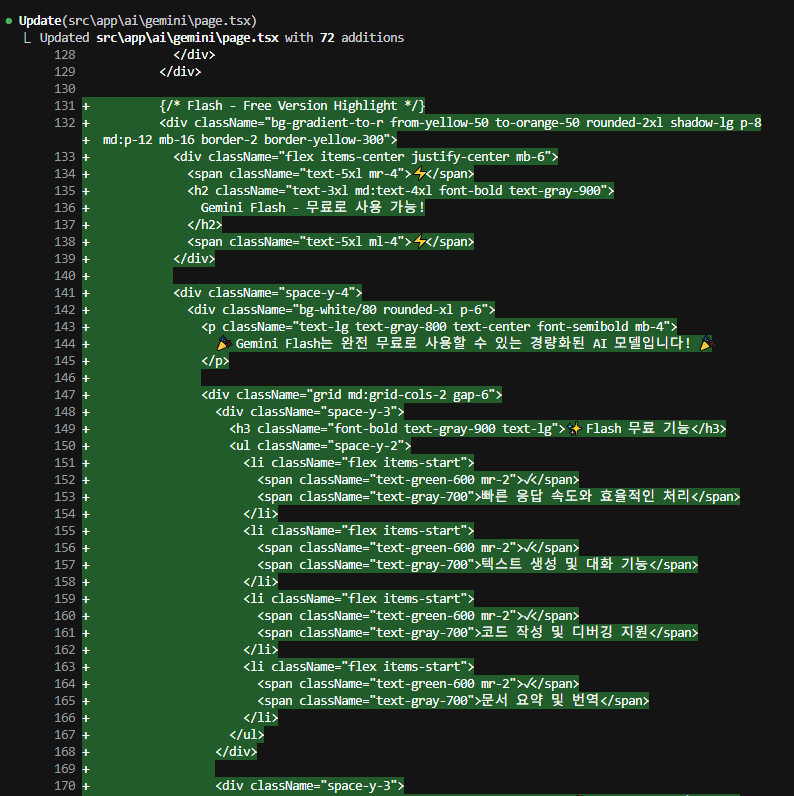Click the text 문서 요약 및 번역
The image size is (794, 796).
click(543, 700)
